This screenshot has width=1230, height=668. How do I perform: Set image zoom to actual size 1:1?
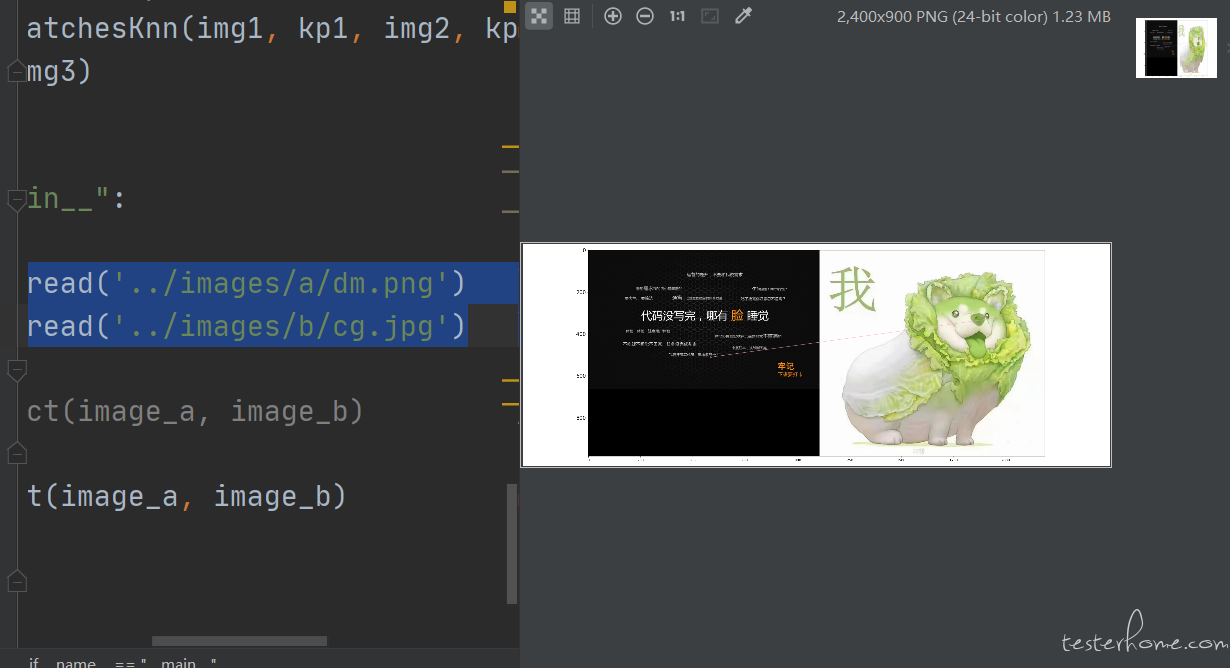[677, 16]
